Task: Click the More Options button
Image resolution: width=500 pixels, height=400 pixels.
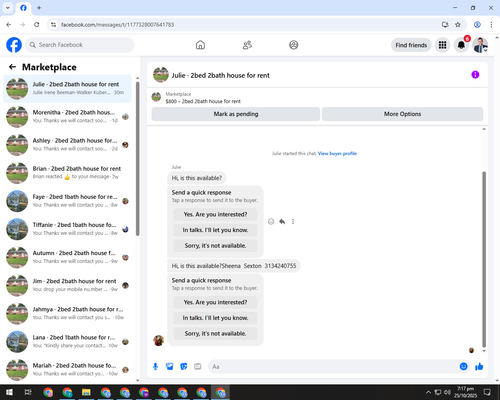Action: (402, 114)
